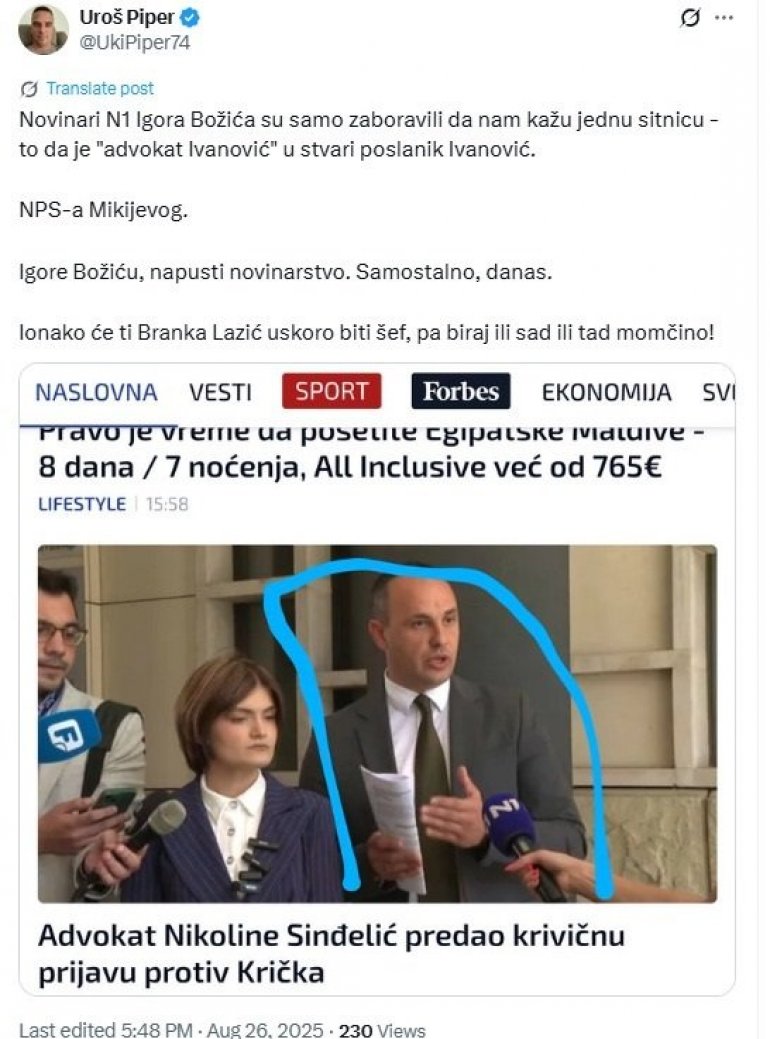
Task: Click the partially visible SVI tab
Action: [x=718, y=392]
